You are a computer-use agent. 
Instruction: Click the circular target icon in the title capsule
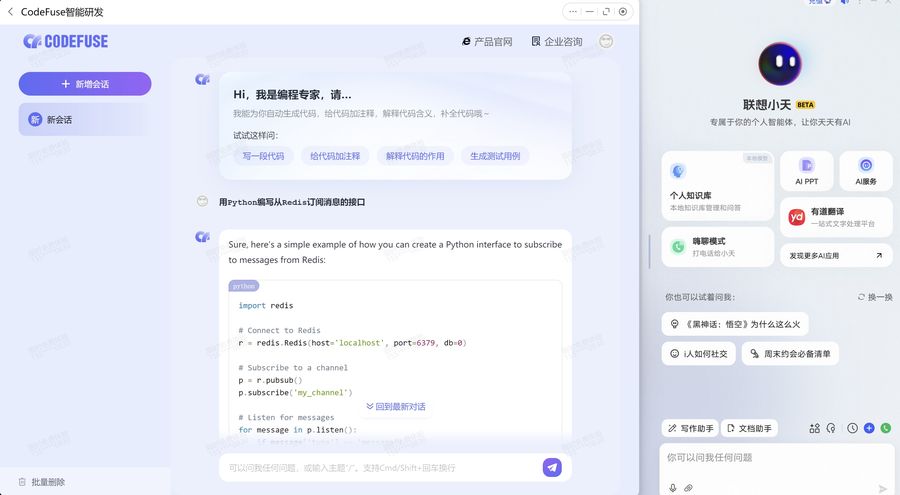623,11
